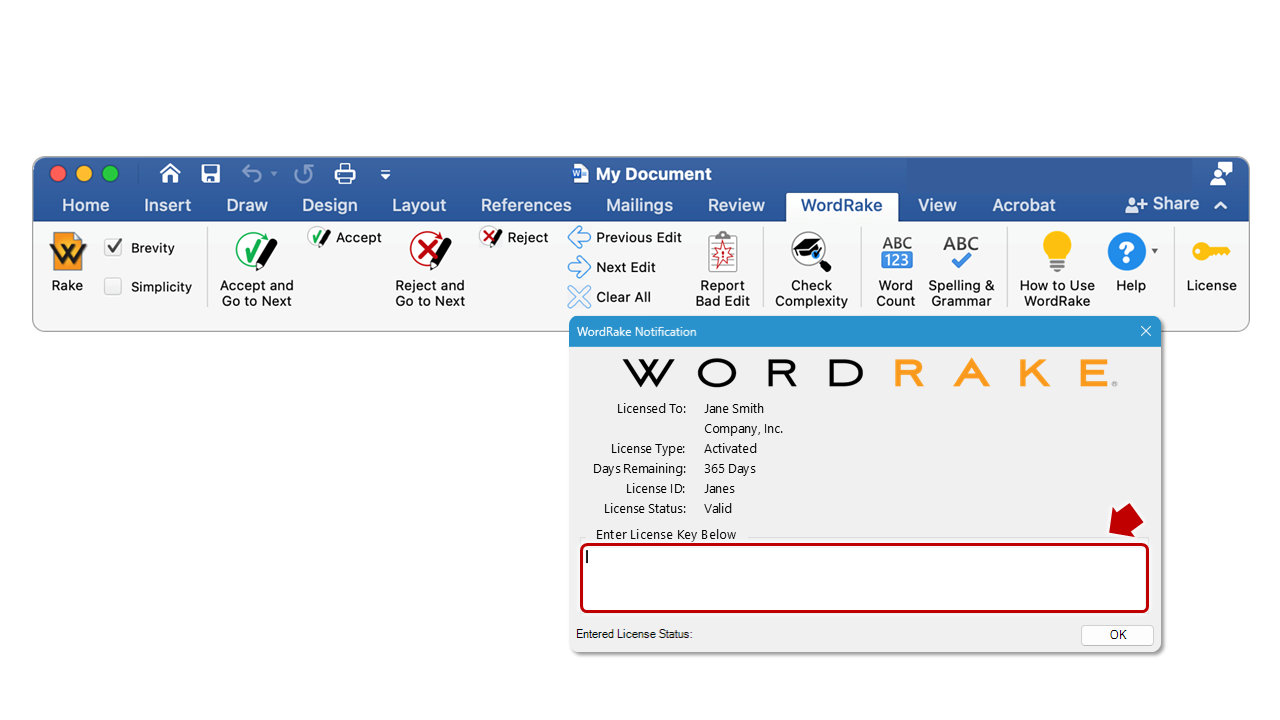Open the Acrobat tab
The image size is (1280, 720).
1024,205
